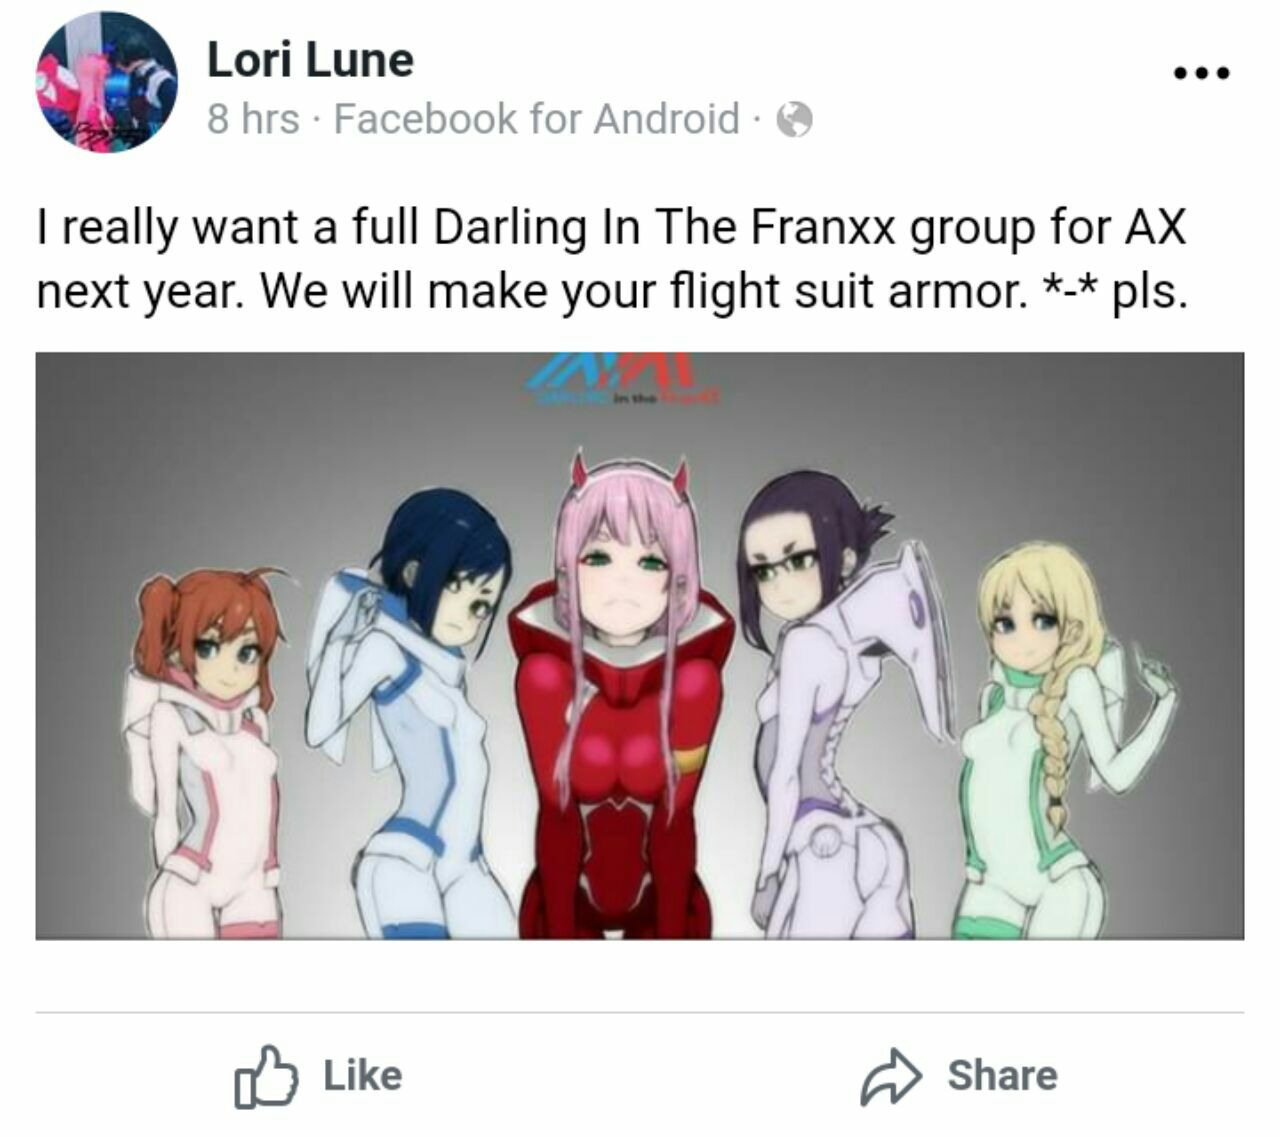Click the post's first text line
The width and height of the screenshot is (1280, 1137).
click(x=611, y=228)
